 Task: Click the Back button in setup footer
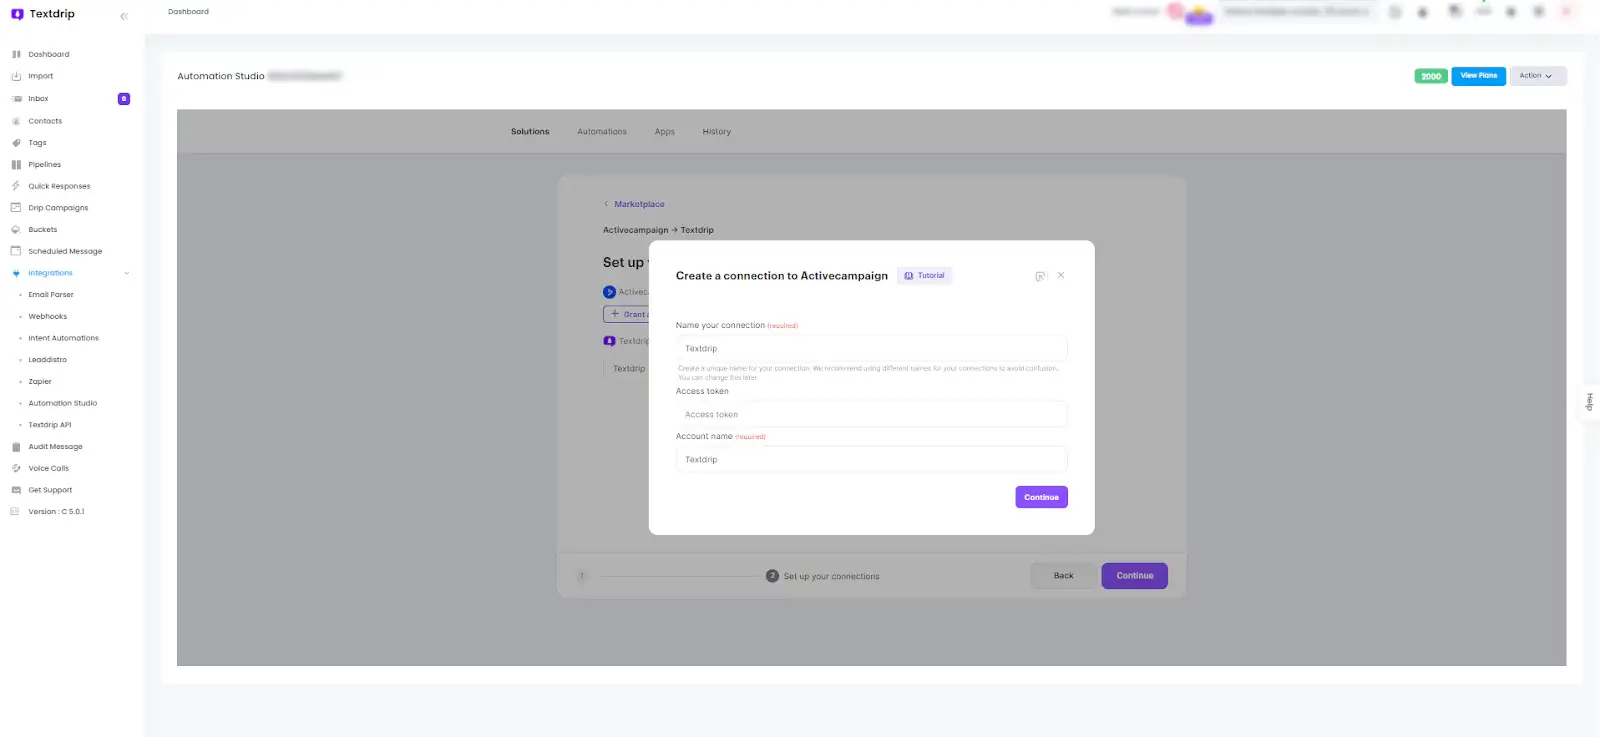tap(1063, 576)
